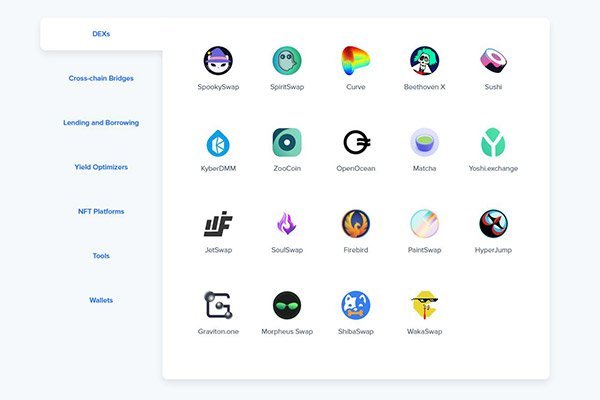Switch to Cross-chain Bridges tab
The image size is (600, 400).
pyautogui.click(x=101, y=78)
